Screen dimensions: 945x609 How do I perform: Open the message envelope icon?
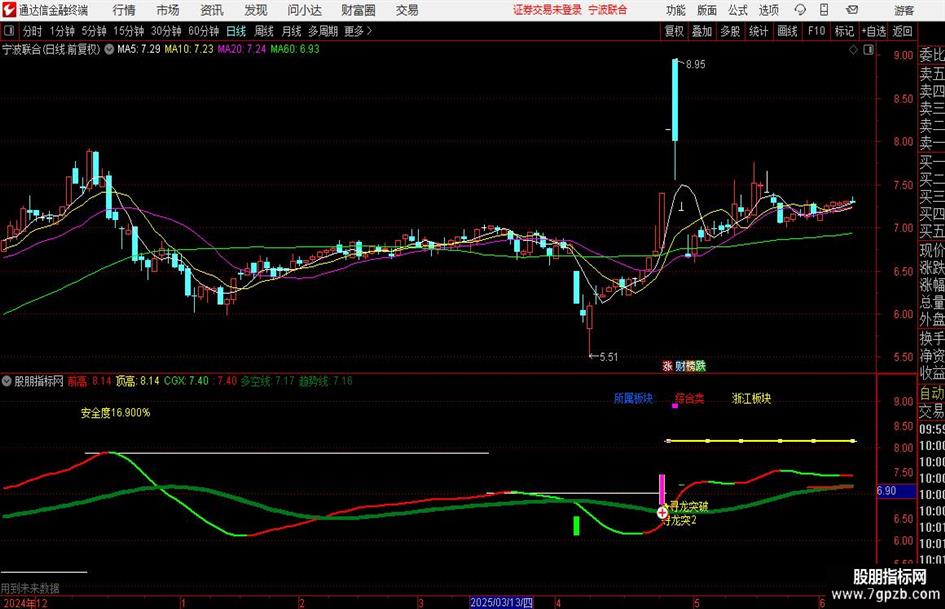point(852,10)
